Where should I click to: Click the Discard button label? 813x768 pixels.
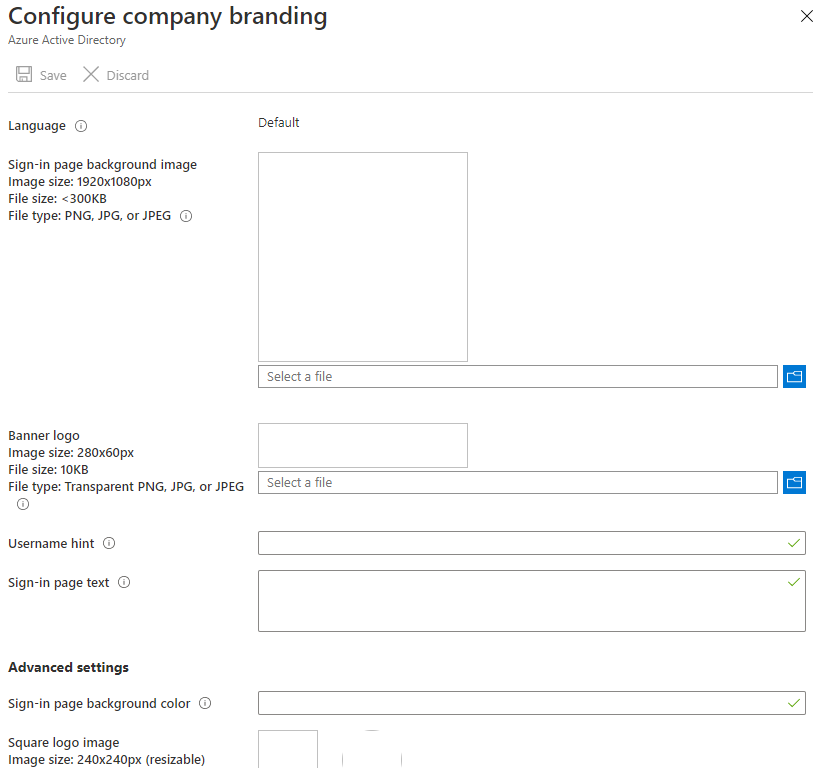tap(128, 76)
